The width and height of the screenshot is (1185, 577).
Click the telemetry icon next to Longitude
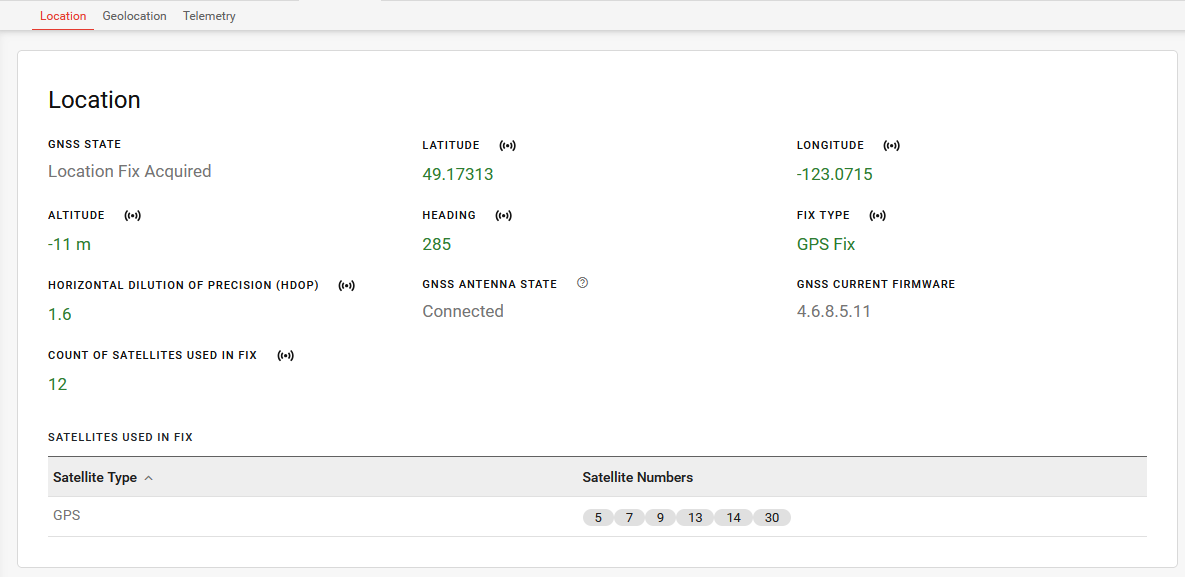pyautogui.click(x=891, y=146)
